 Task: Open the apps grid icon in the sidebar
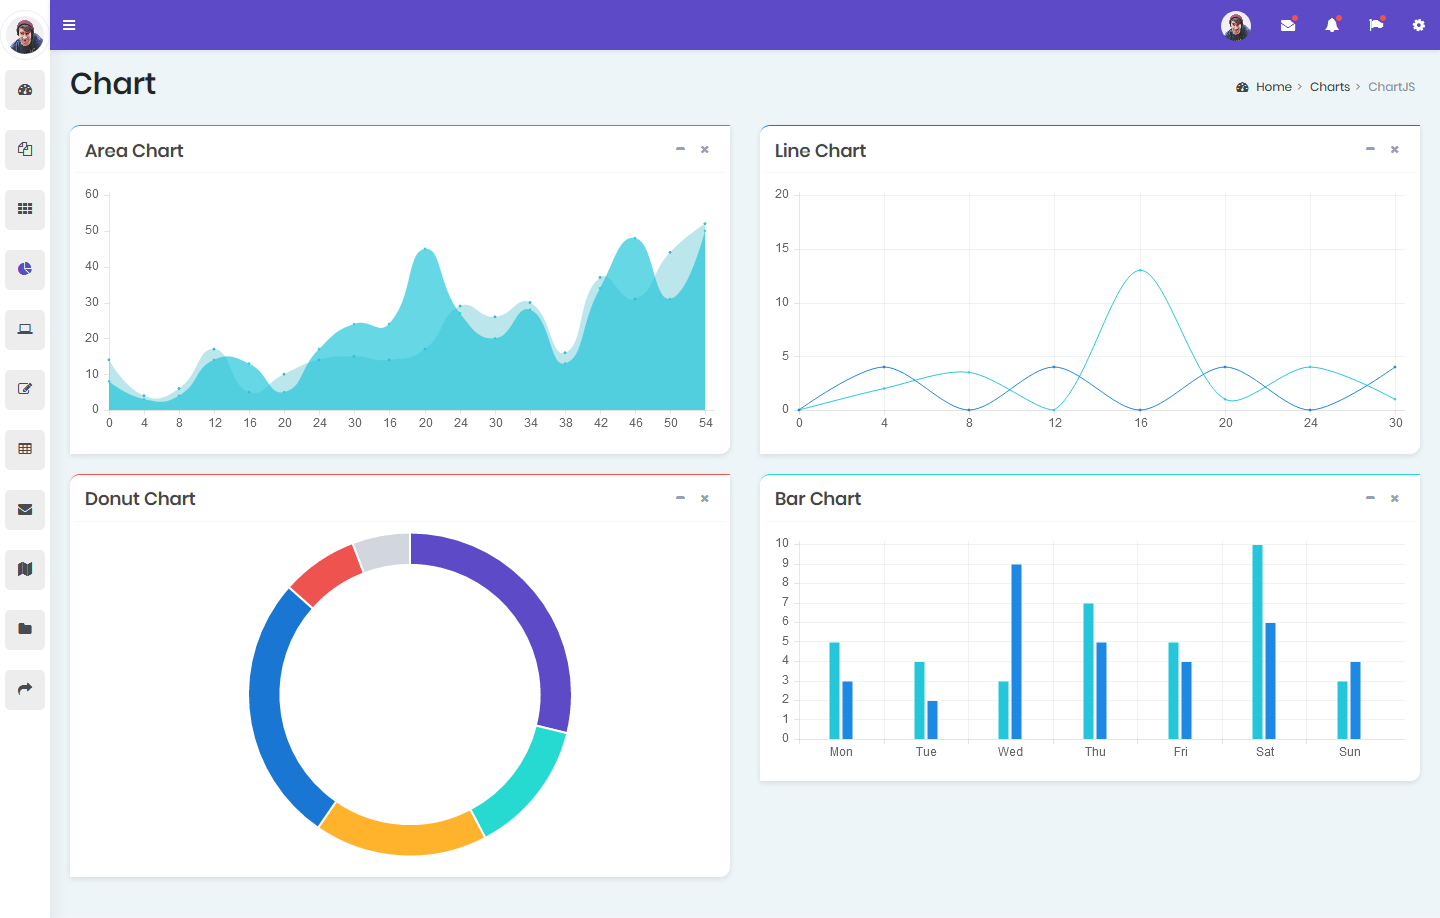coord(25,210)
